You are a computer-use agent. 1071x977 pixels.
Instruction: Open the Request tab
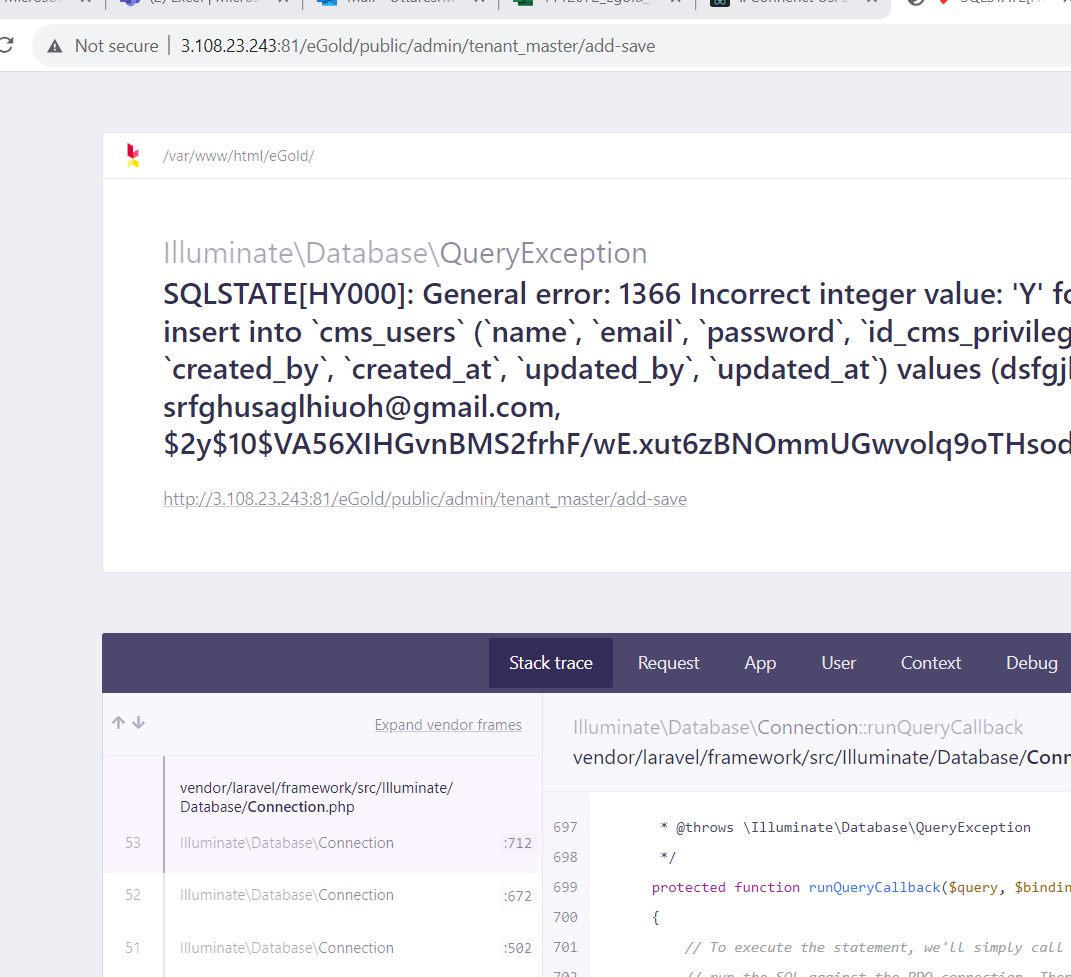668,663
